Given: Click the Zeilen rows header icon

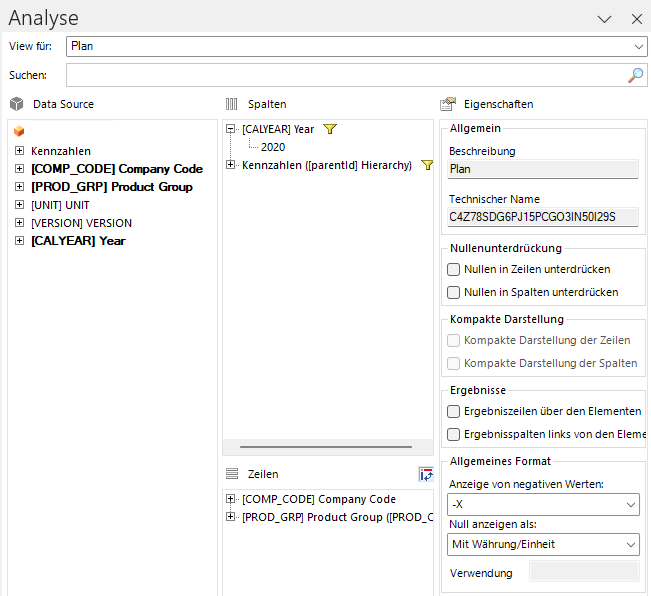Looking at the screenshot, I should pos(232,474).
